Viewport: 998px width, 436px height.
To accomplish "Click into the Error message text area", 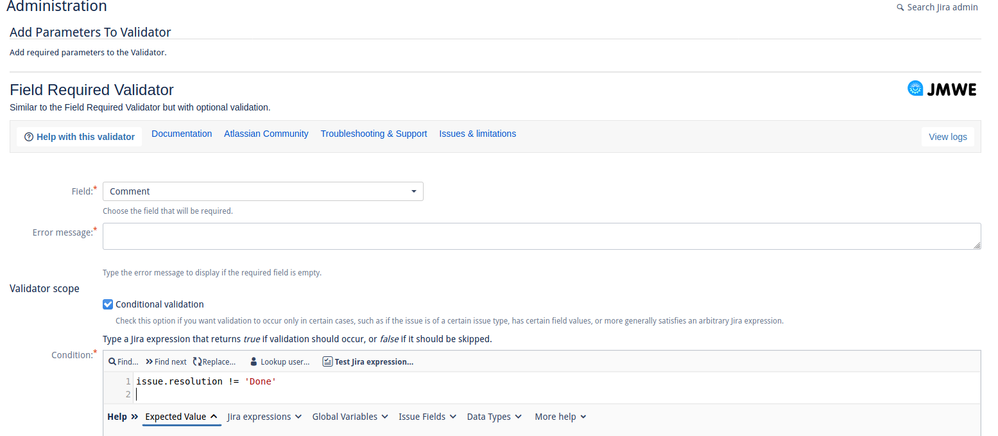I will 542,236.
